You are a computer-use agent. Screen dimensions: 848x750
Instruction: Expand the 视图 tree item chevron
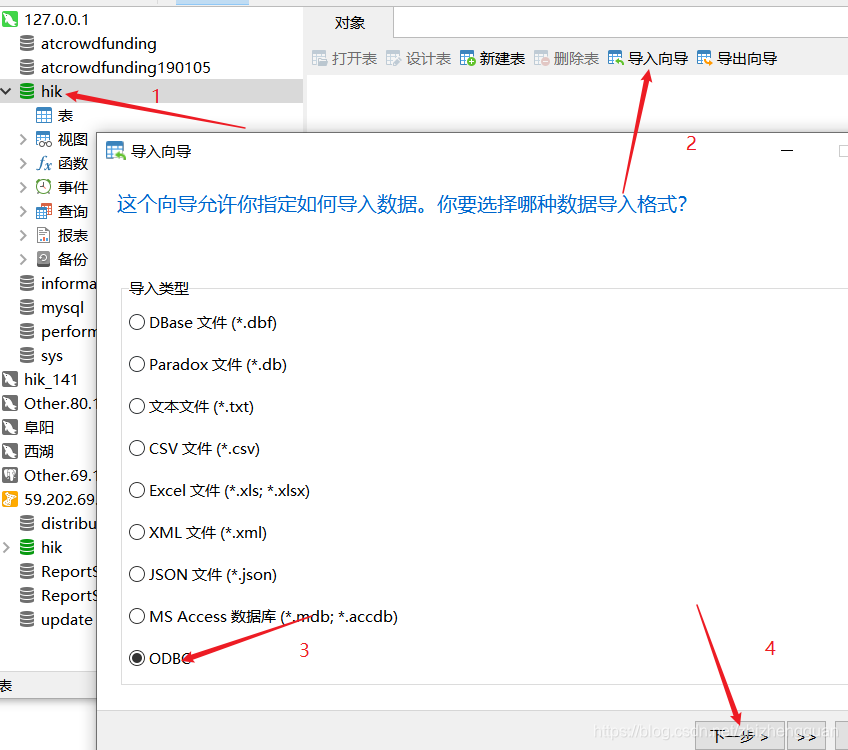22,139
